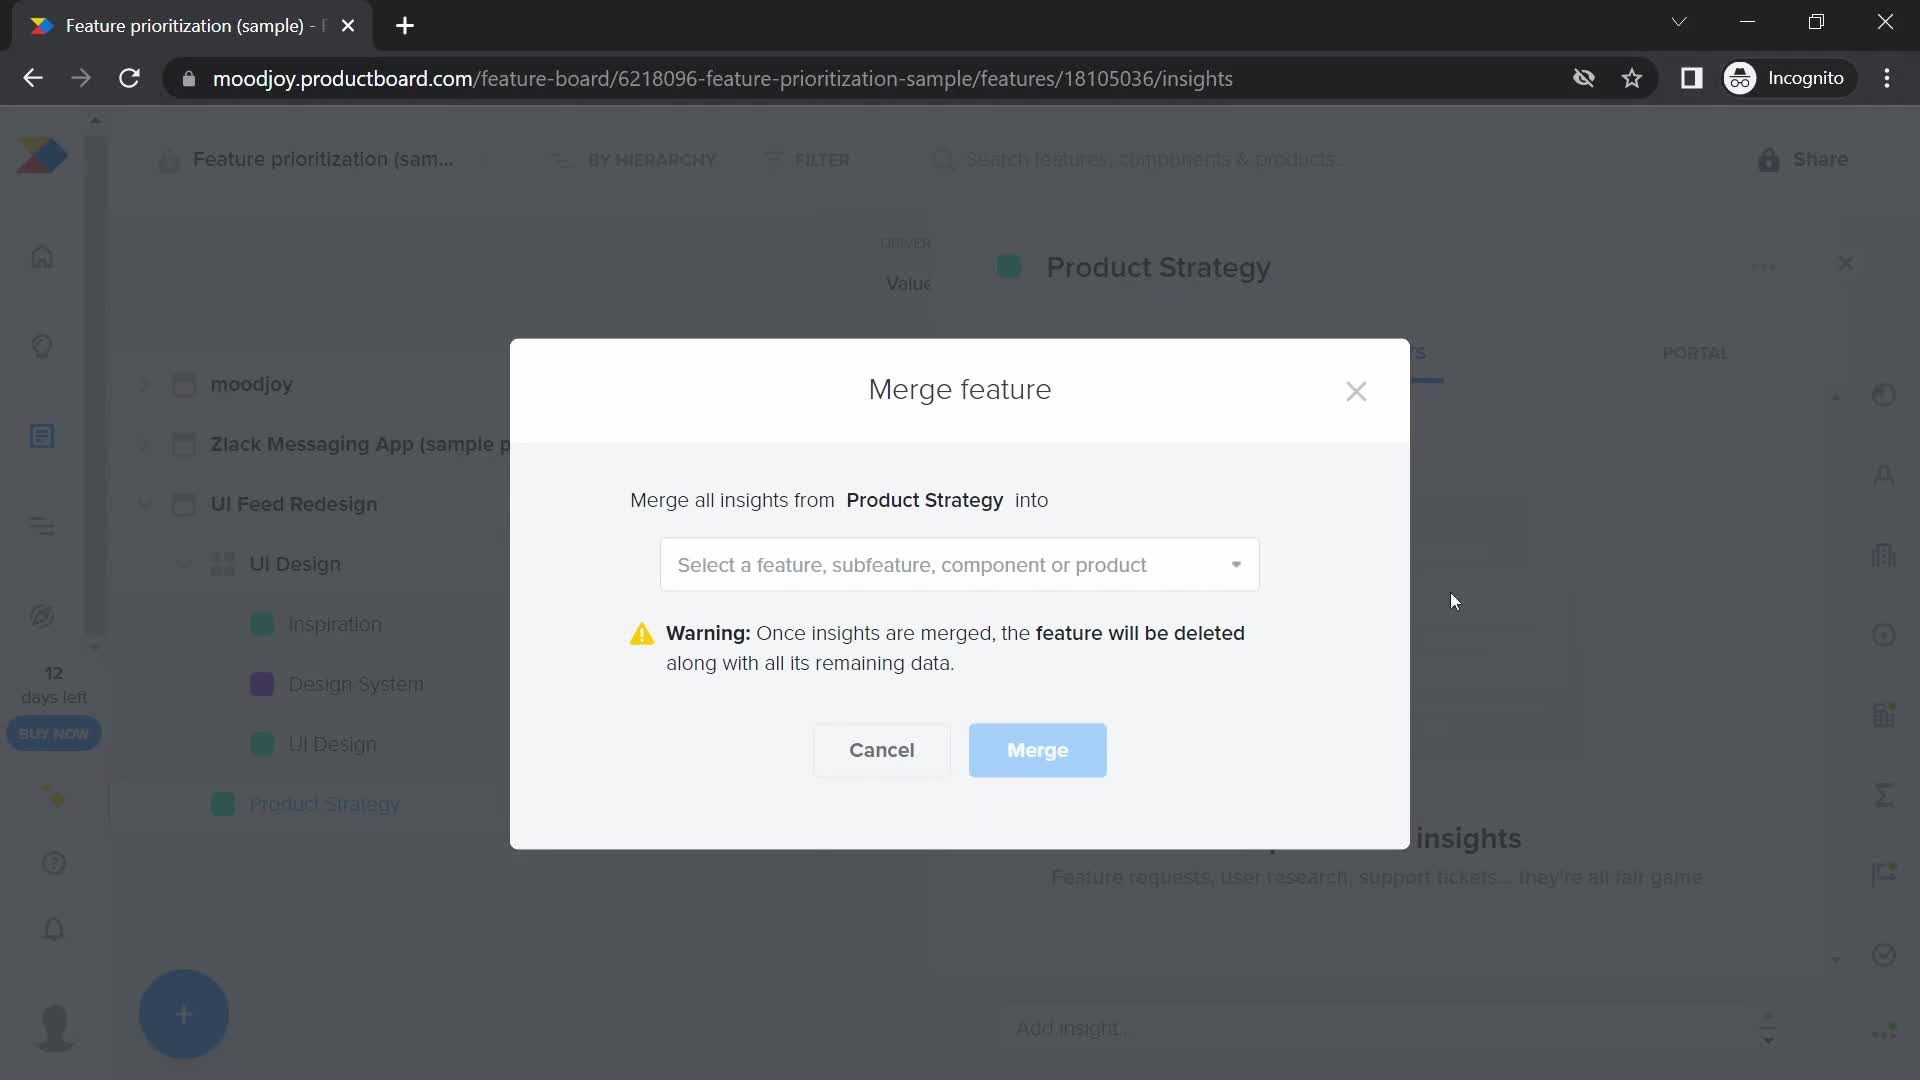Screen dimensions: 1920x1080
Task: Open the segment pie chart icon on right rail
Action: (1884, 395)
